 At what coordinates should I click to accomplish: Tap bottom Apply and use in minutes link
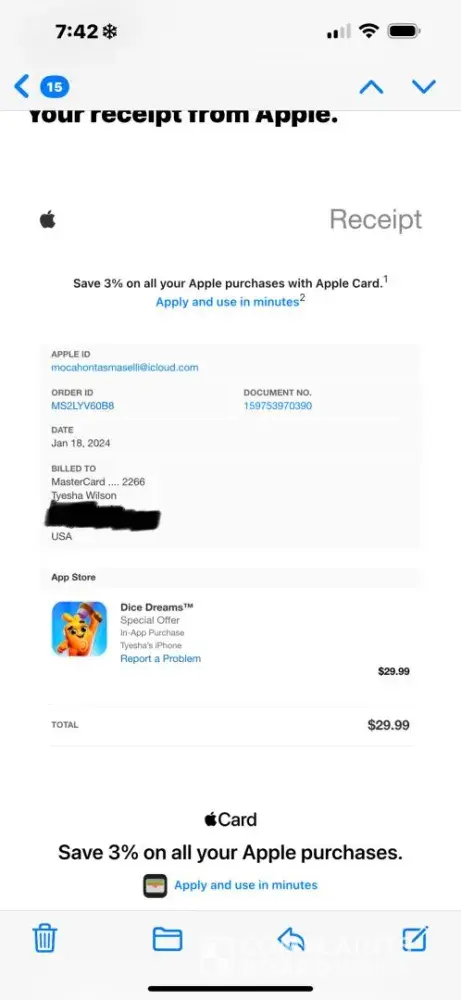(x=245, y=885)
